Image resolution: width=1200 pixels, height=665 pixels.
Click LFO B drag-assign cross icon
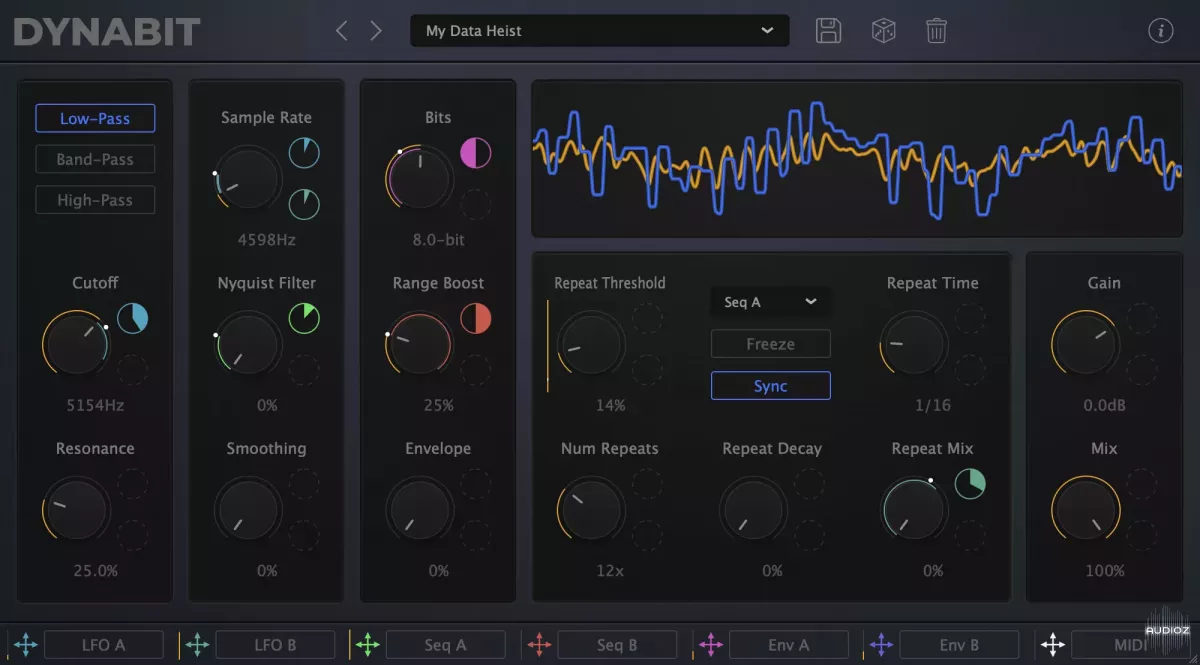(197, 645)
